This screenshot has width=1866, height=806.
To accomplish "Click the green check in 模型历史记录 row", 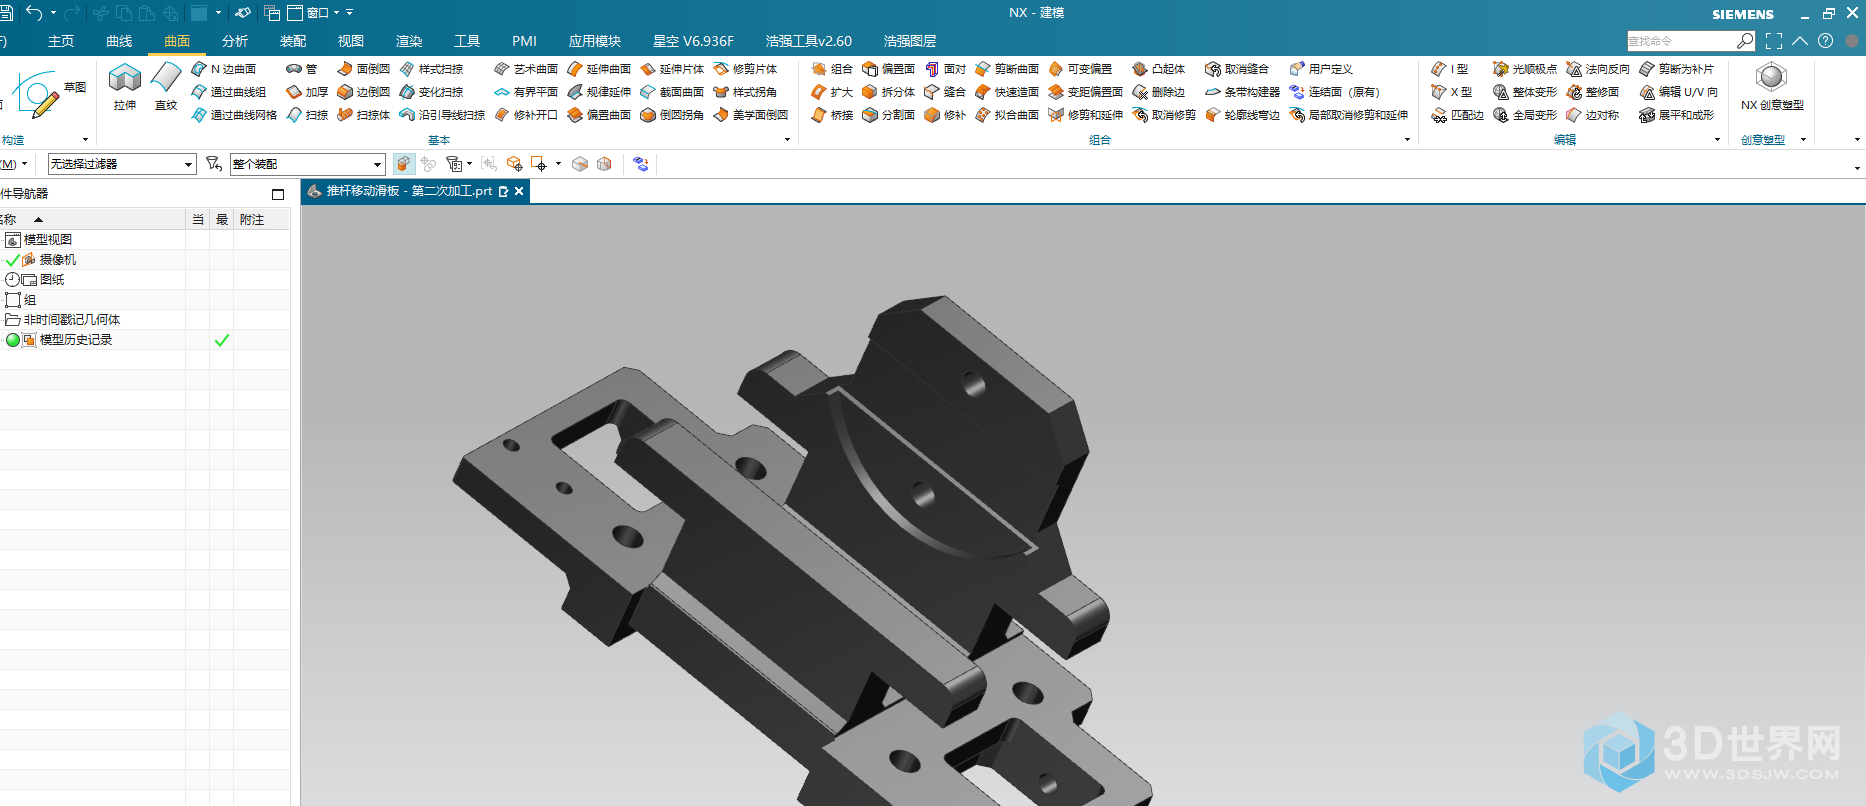I will (222, 340).
